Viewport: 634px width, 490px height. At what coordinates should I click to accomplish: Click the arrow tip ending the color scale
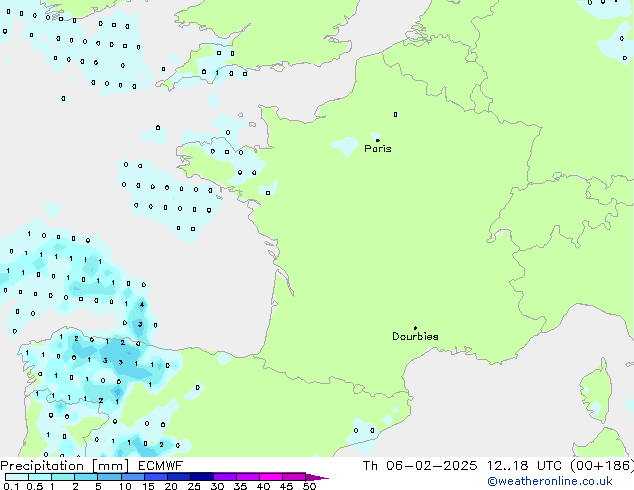pyautogui.click(x=324, y=478)
